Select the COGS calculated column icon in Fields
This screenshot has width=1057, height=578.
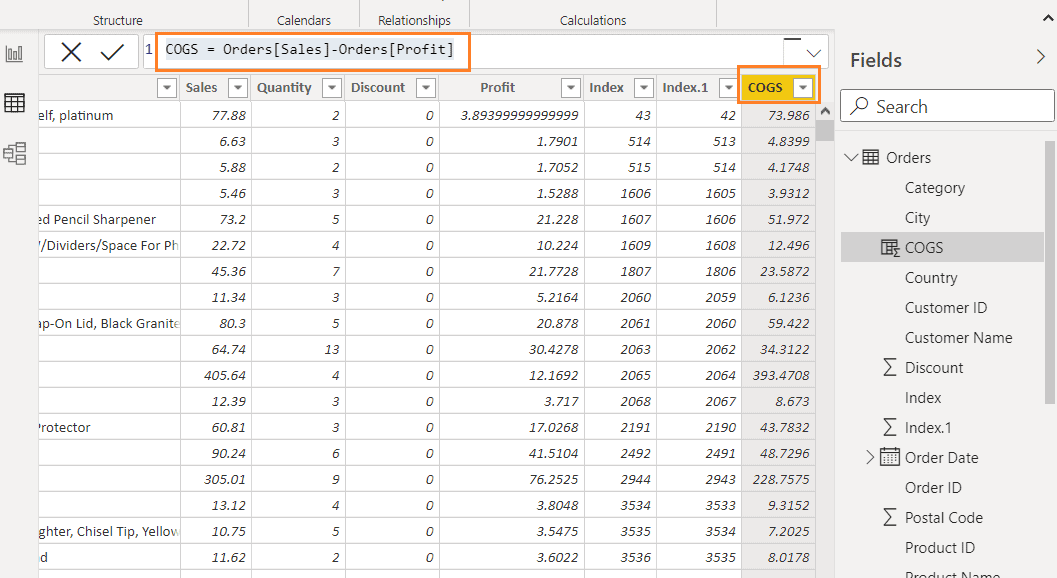[x=887, y=247]
